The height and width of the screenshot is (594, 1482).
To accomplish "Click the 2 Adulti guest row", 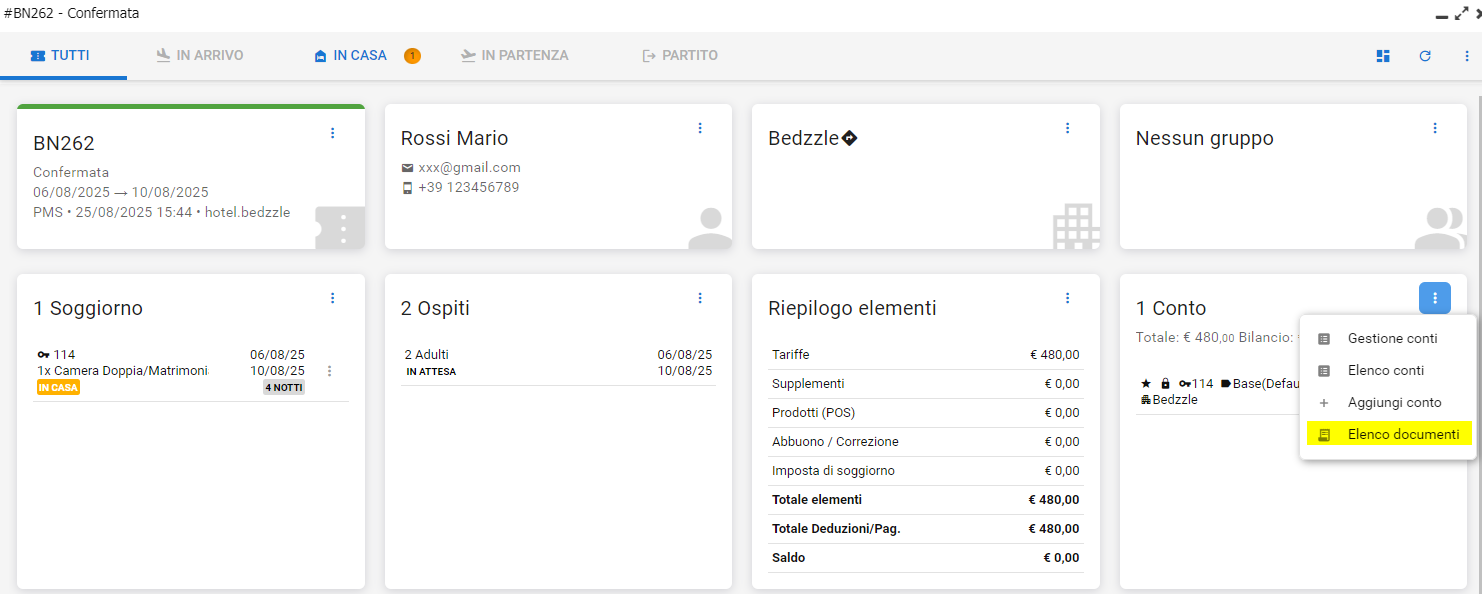I will (x=557, y=362).
